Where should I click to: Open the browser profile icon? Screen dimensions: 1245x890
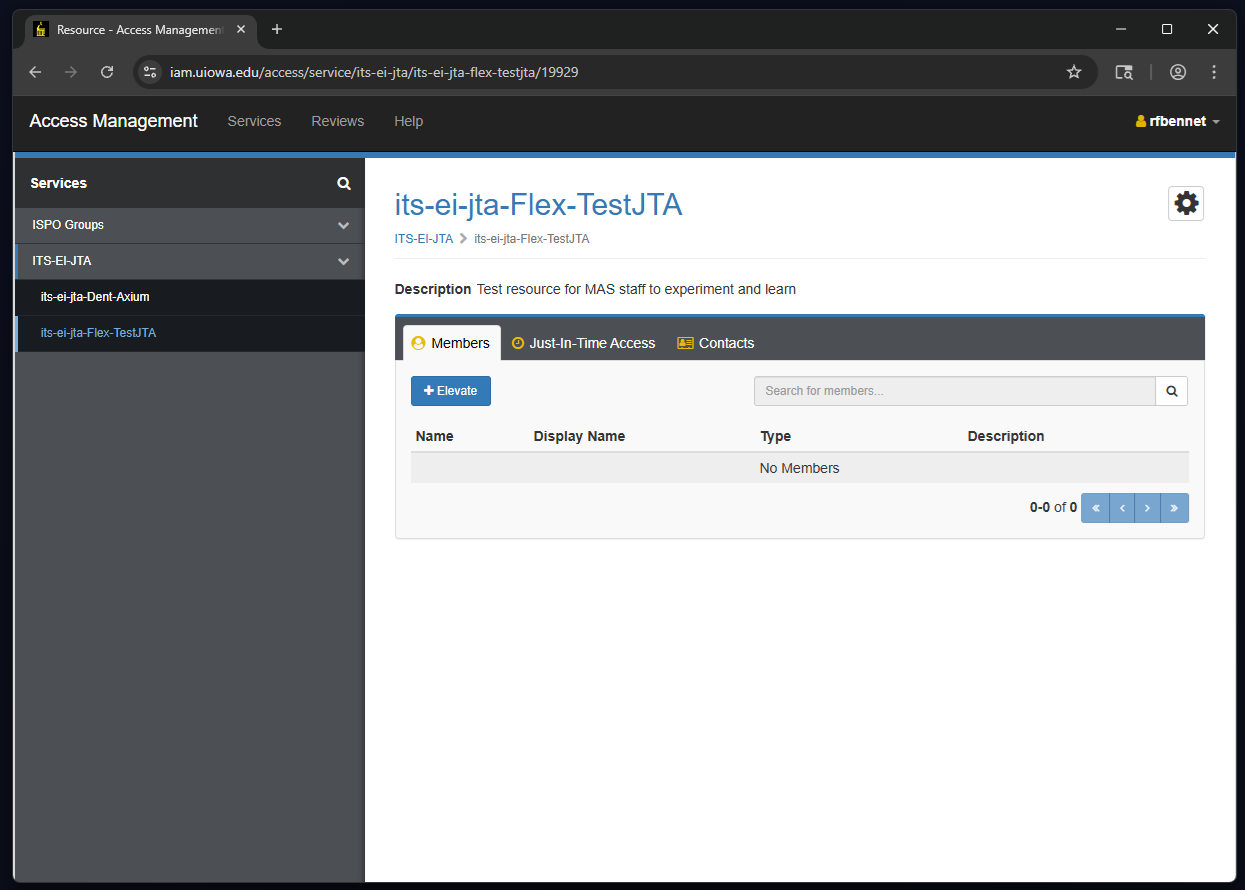tap(1178, 72)
